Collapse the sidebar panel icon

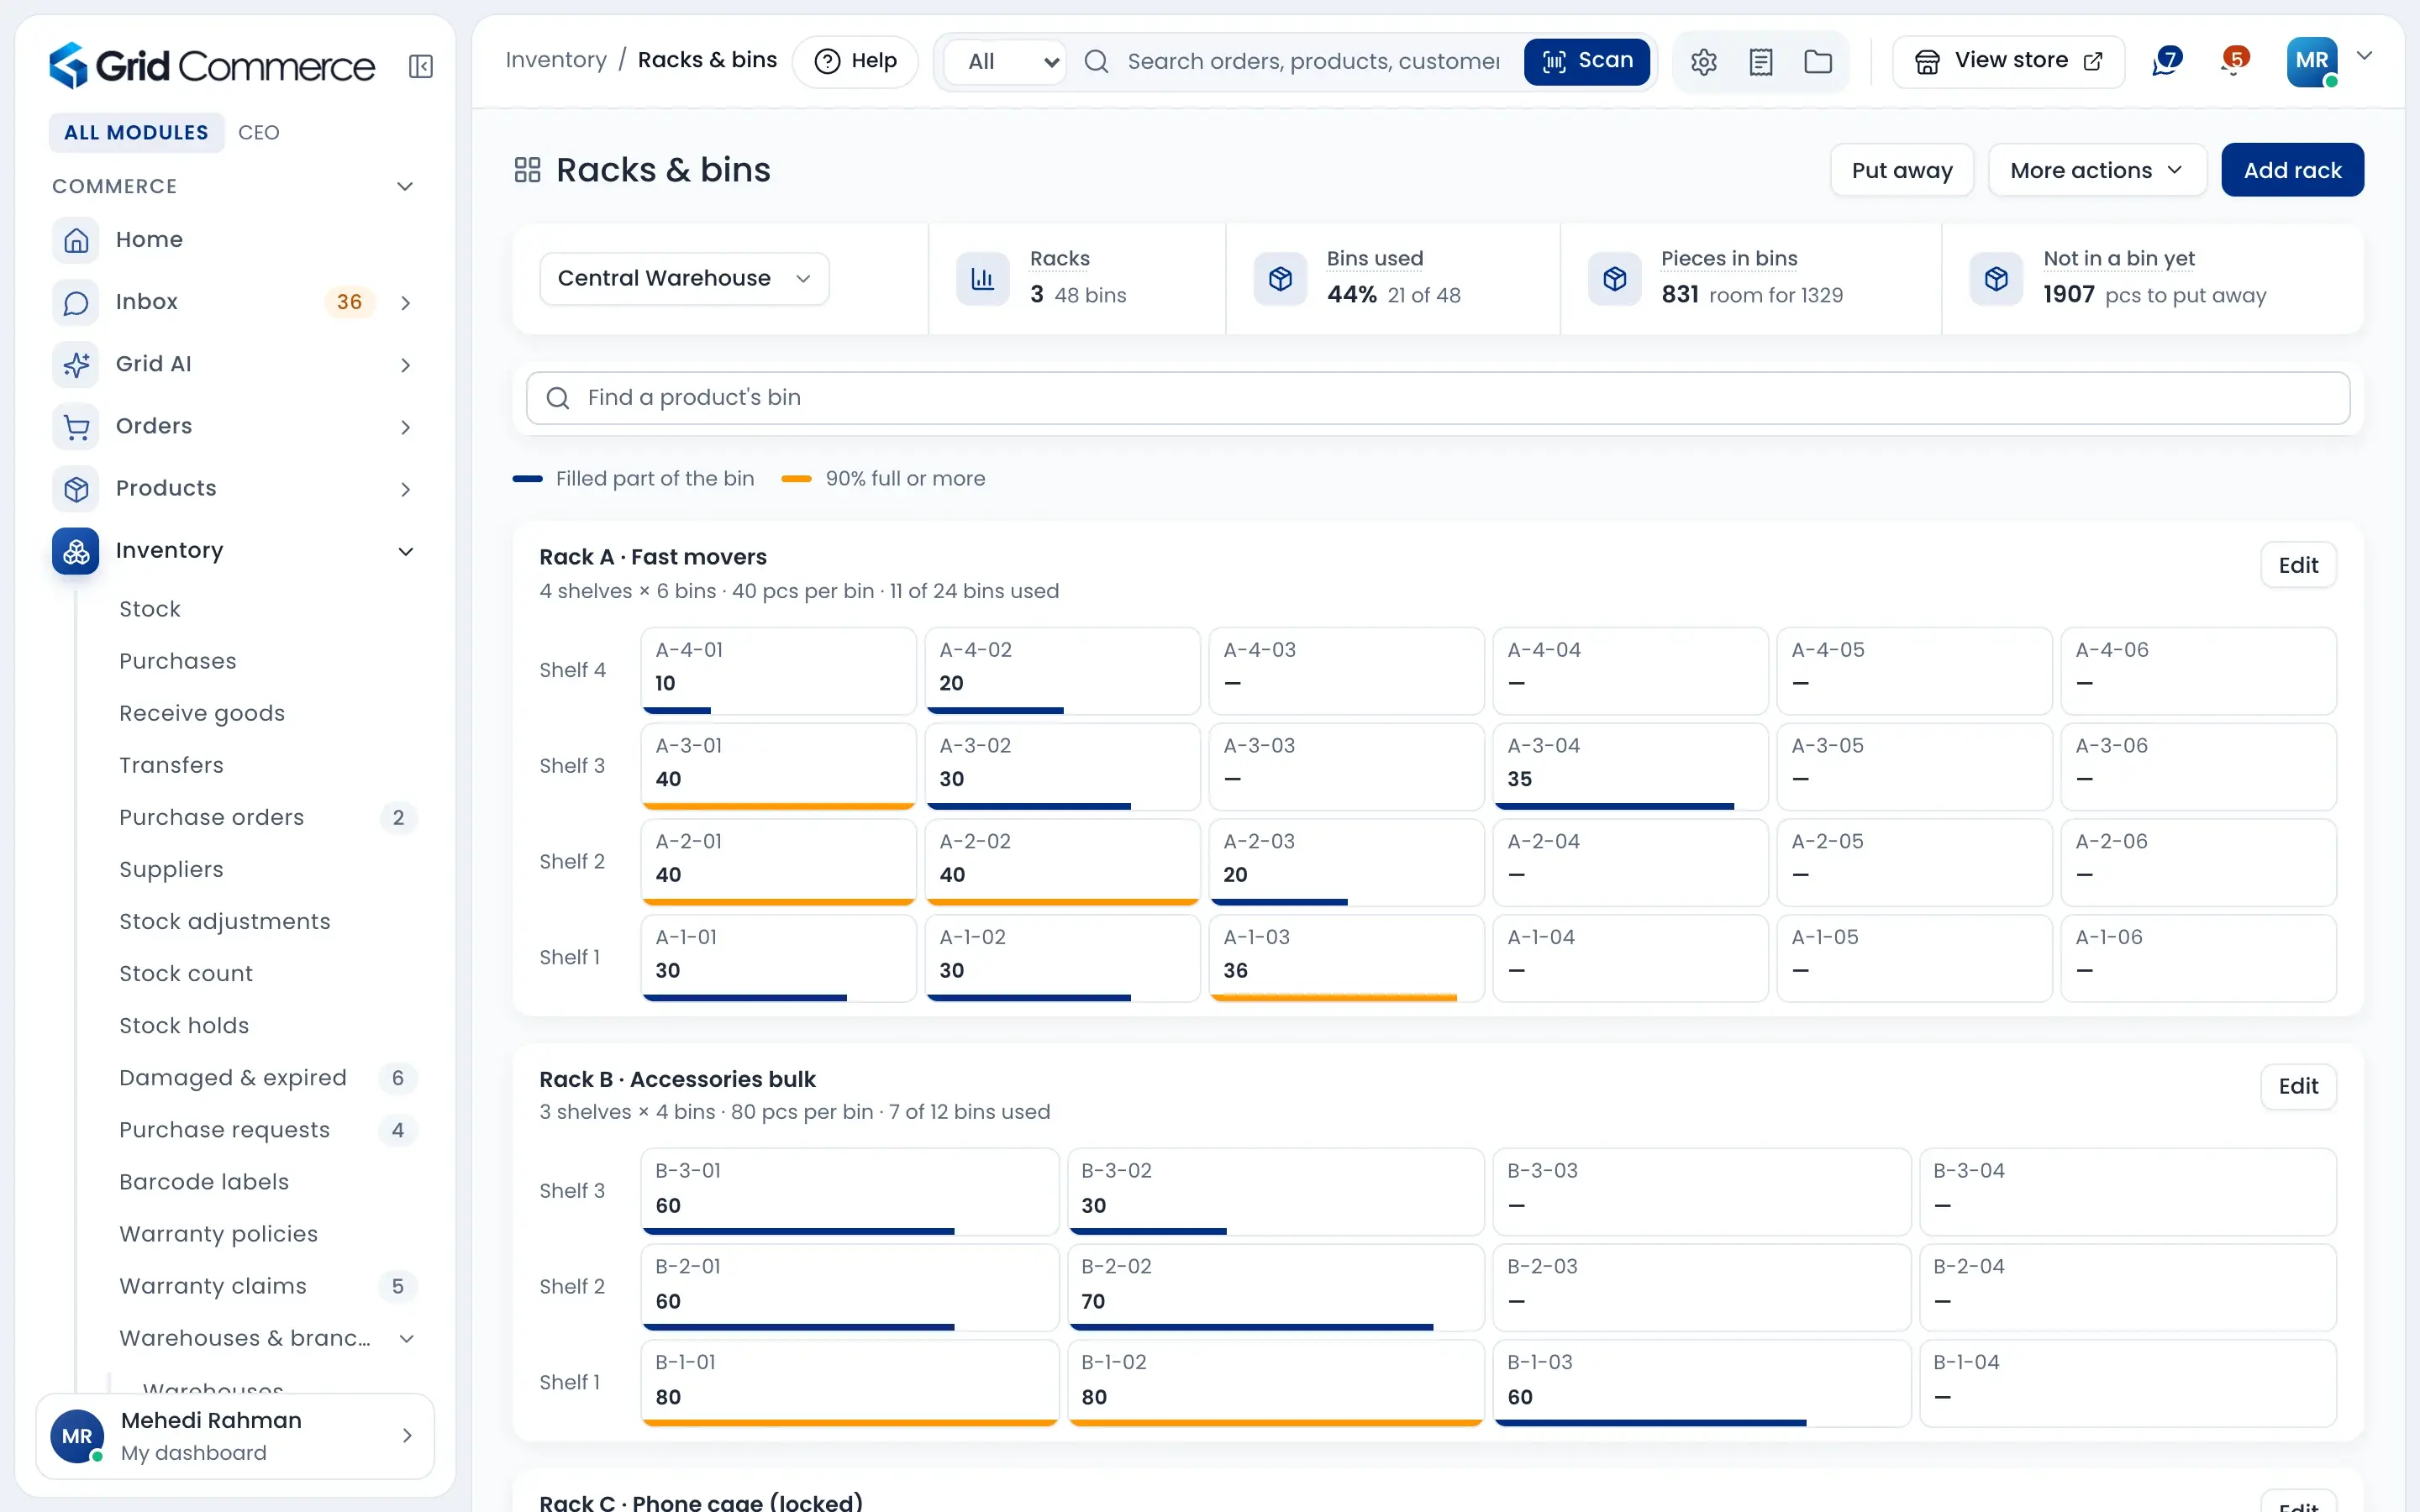tap(421, 66)
